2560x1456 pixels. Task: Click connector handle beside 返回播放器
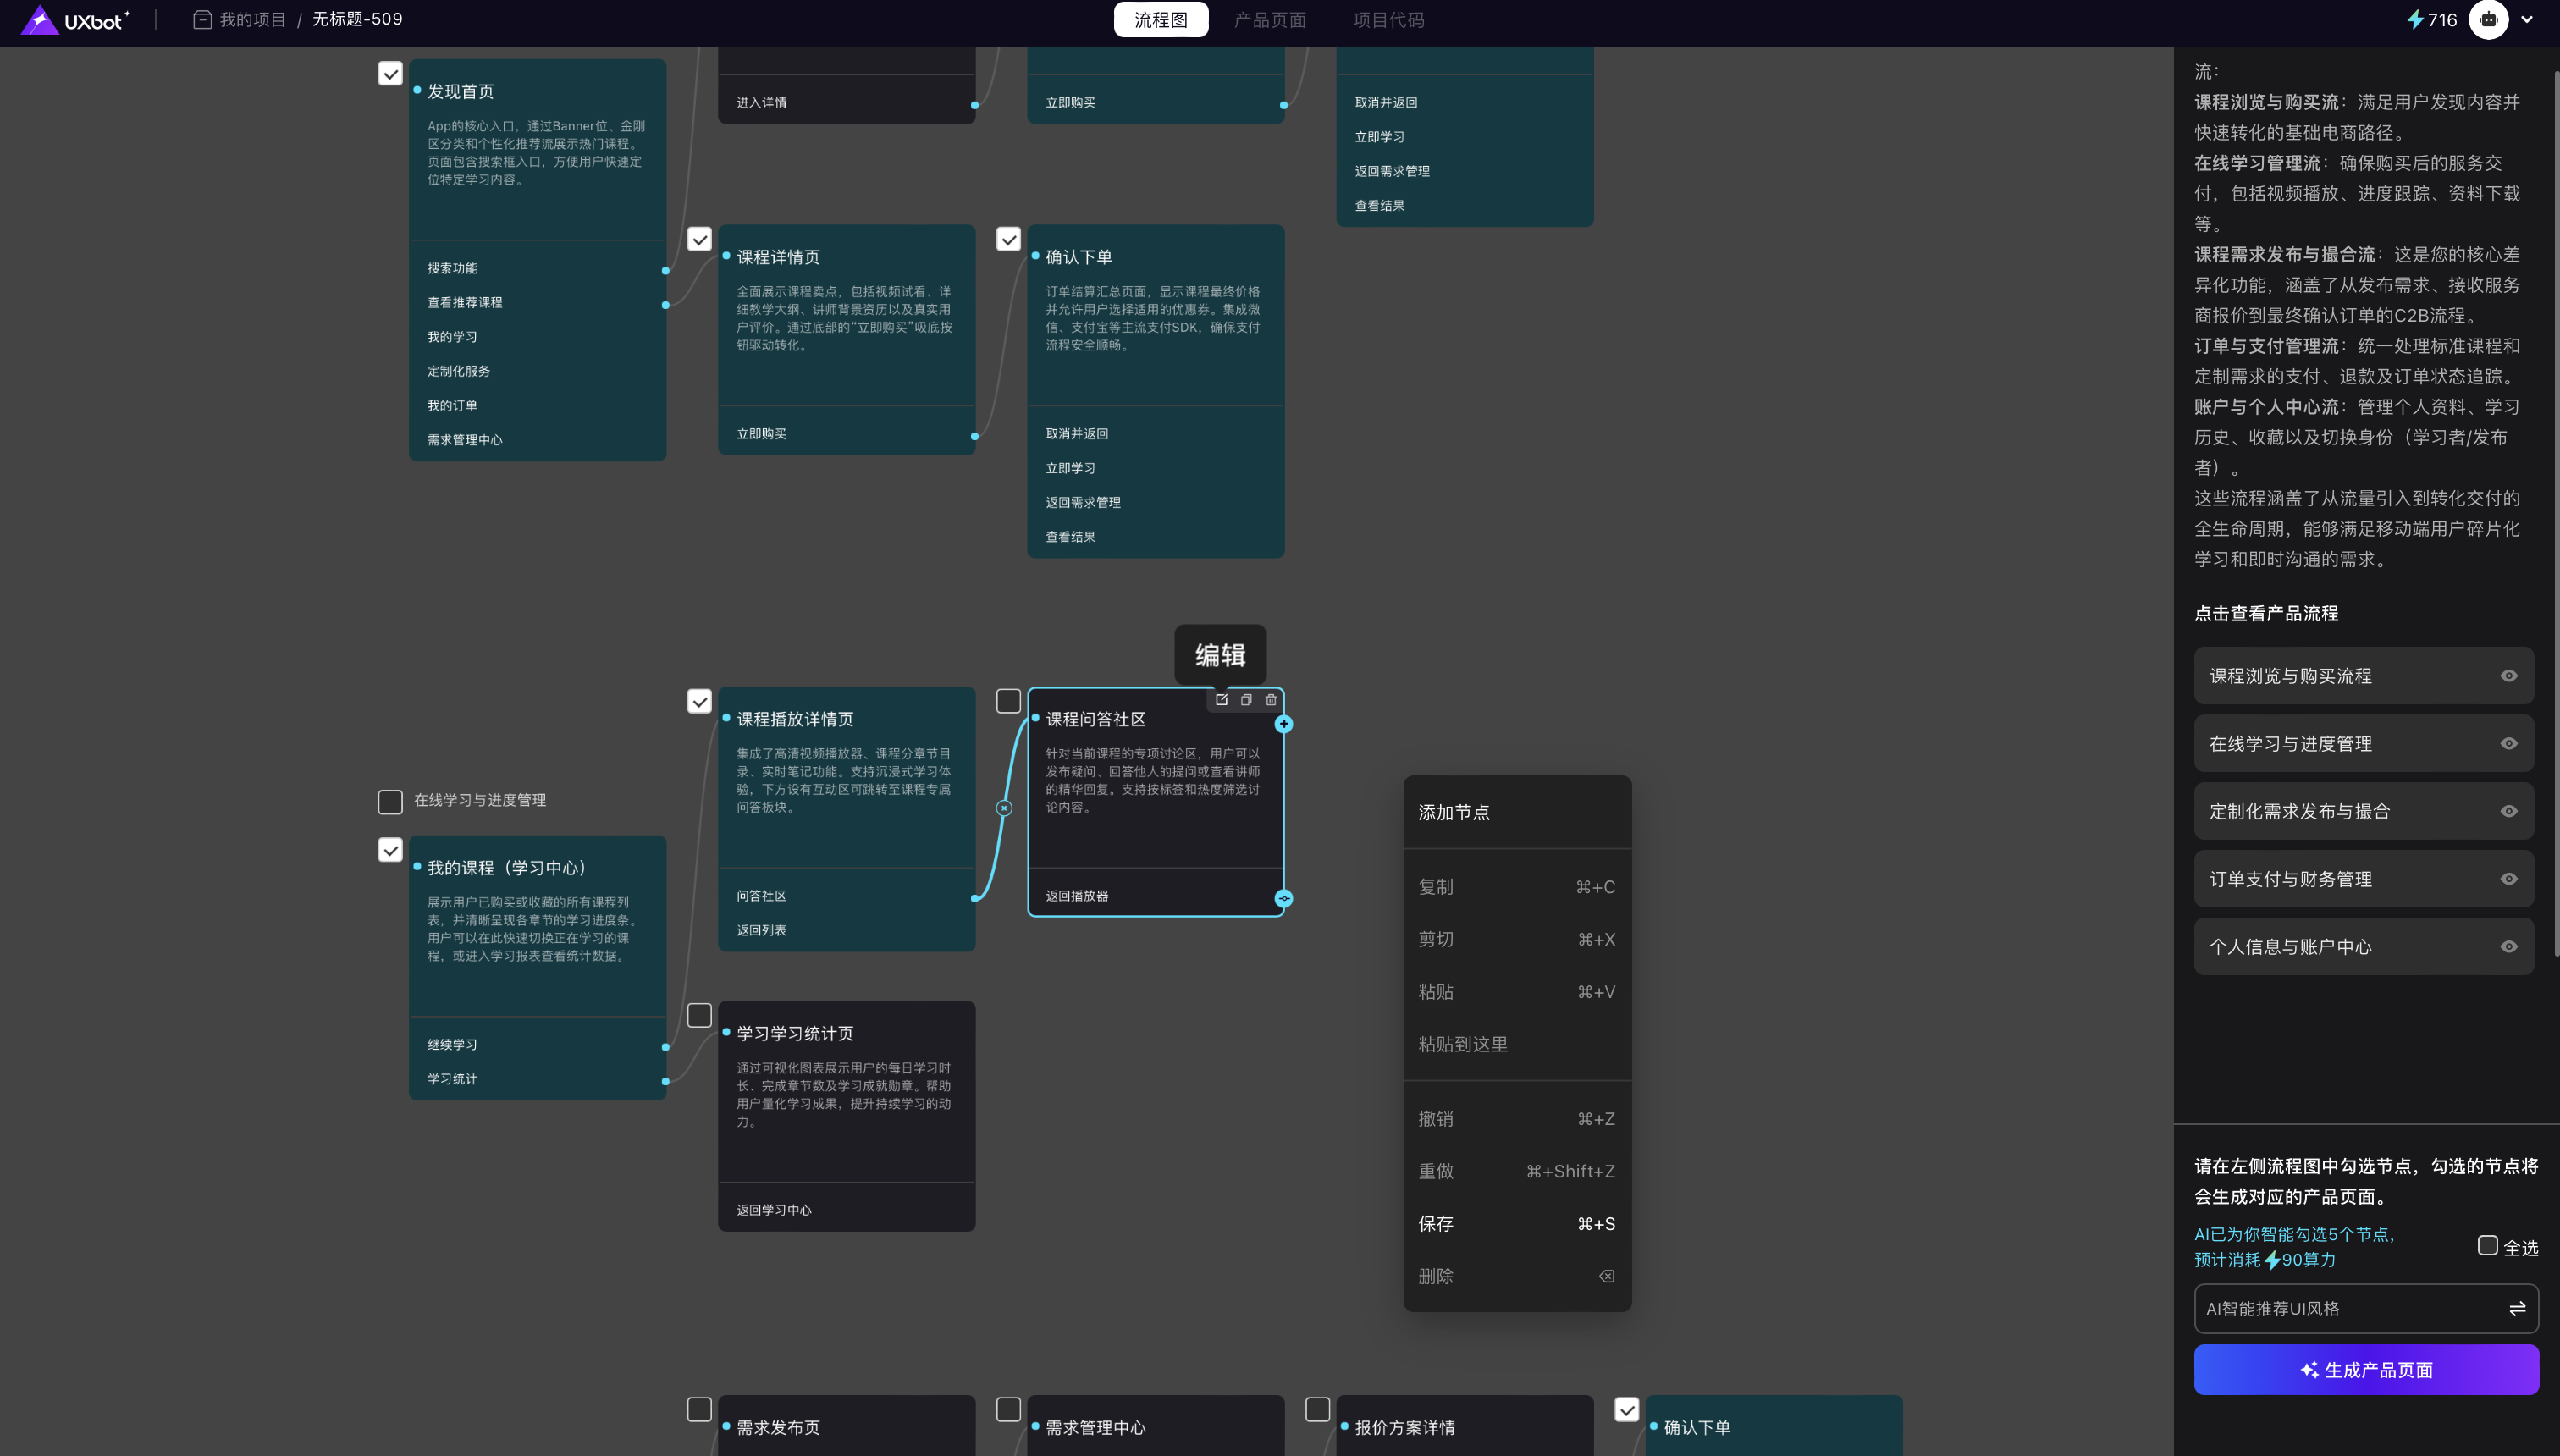click(x=1284, y=898)
